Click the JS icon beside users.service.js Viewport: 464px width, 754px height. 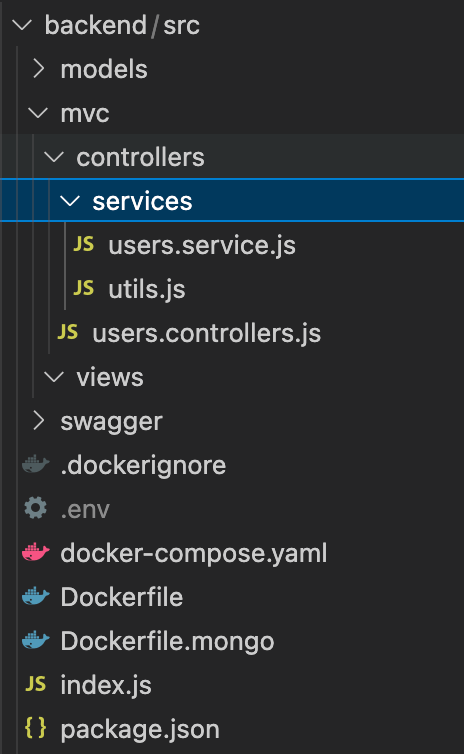tap(84, 244)
